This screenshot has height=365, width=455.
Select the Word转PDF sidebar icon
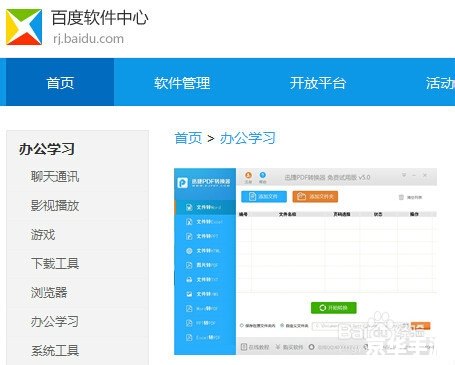pos(189,309)
